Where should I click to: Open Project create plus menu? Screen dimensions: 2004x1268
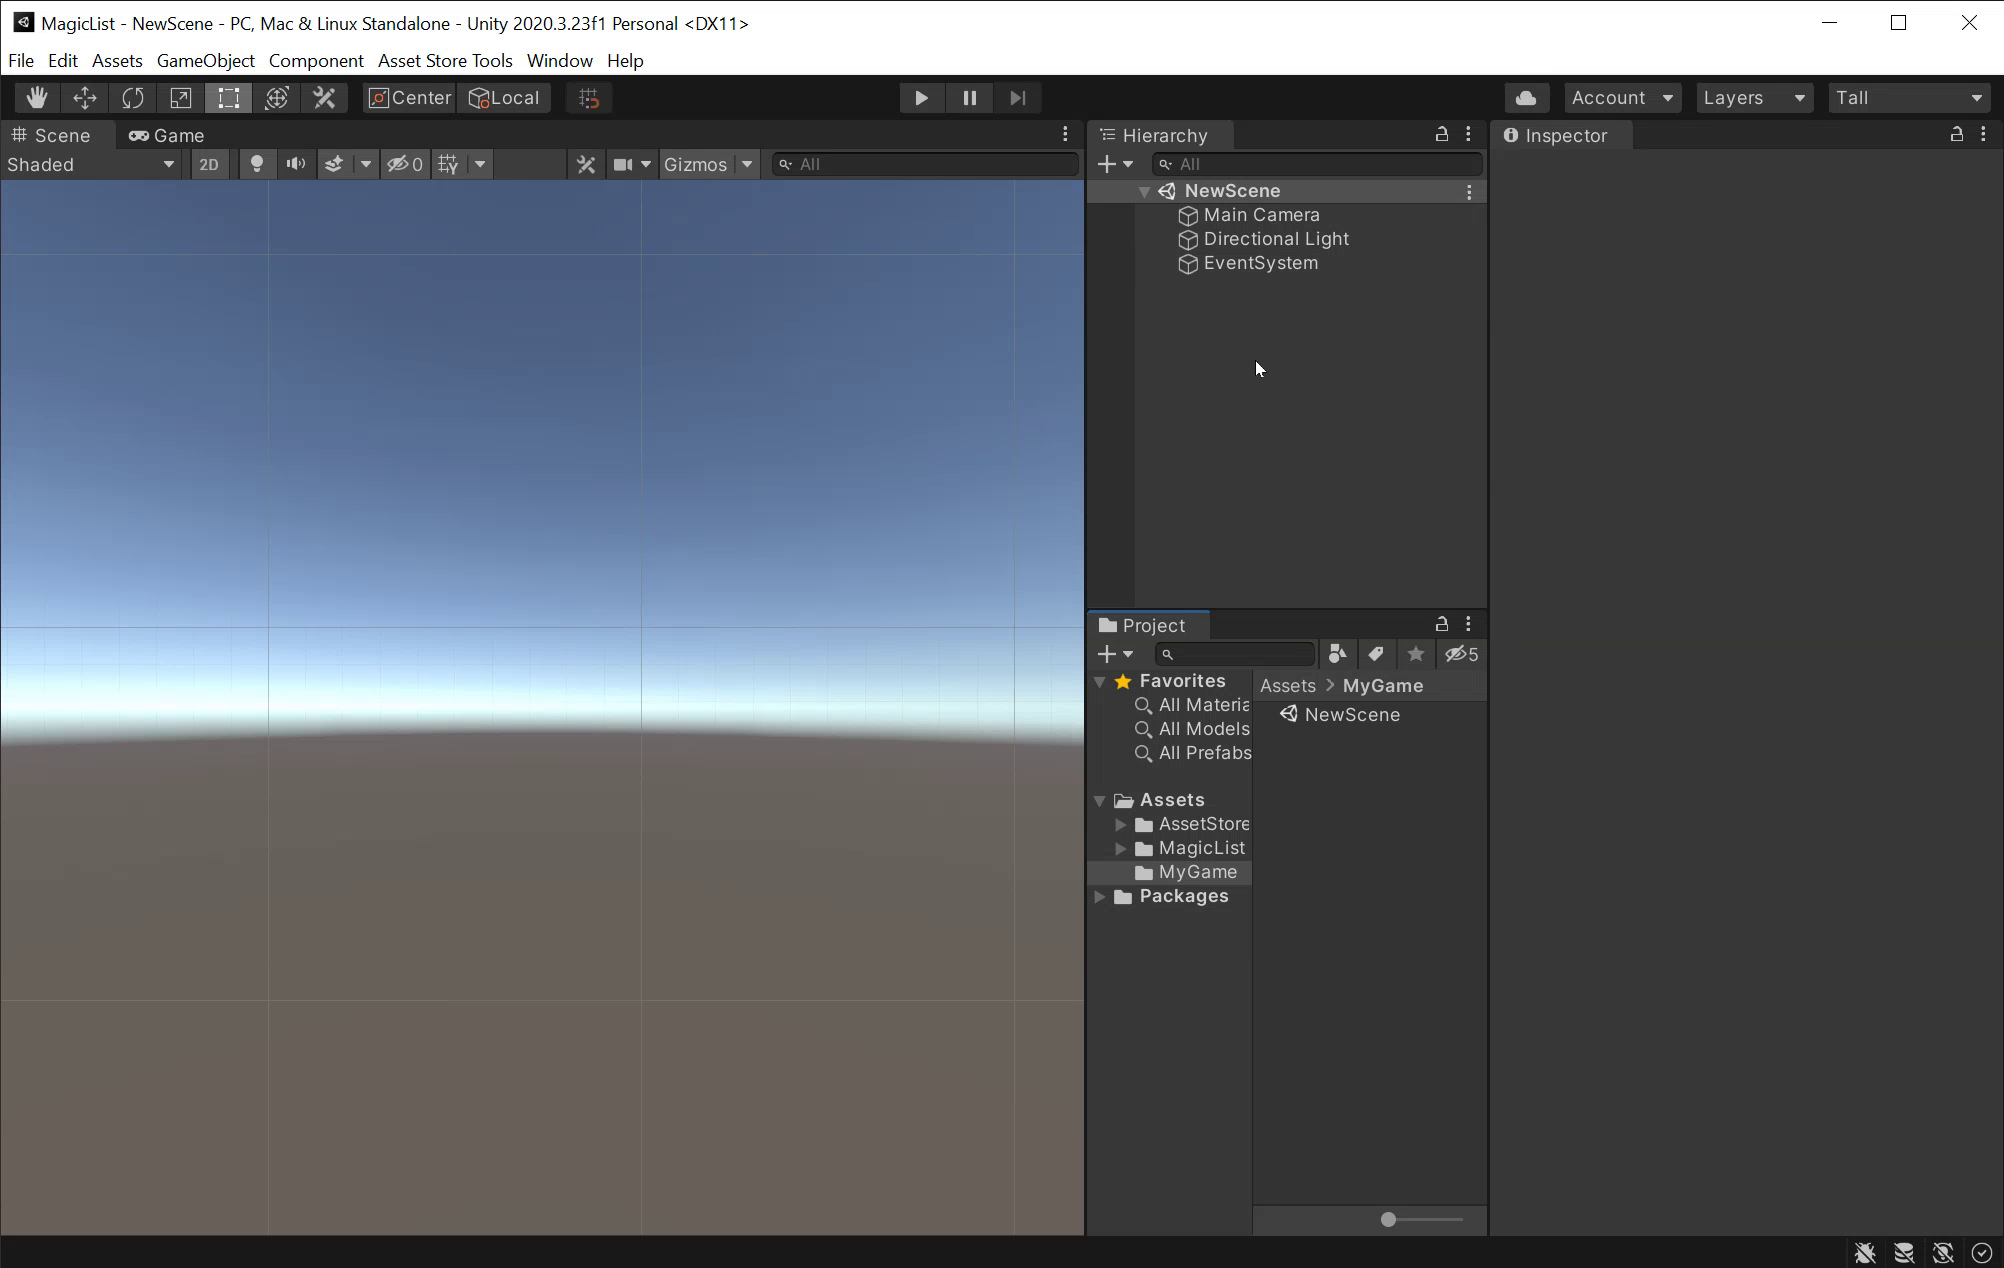coord(1115,654)
